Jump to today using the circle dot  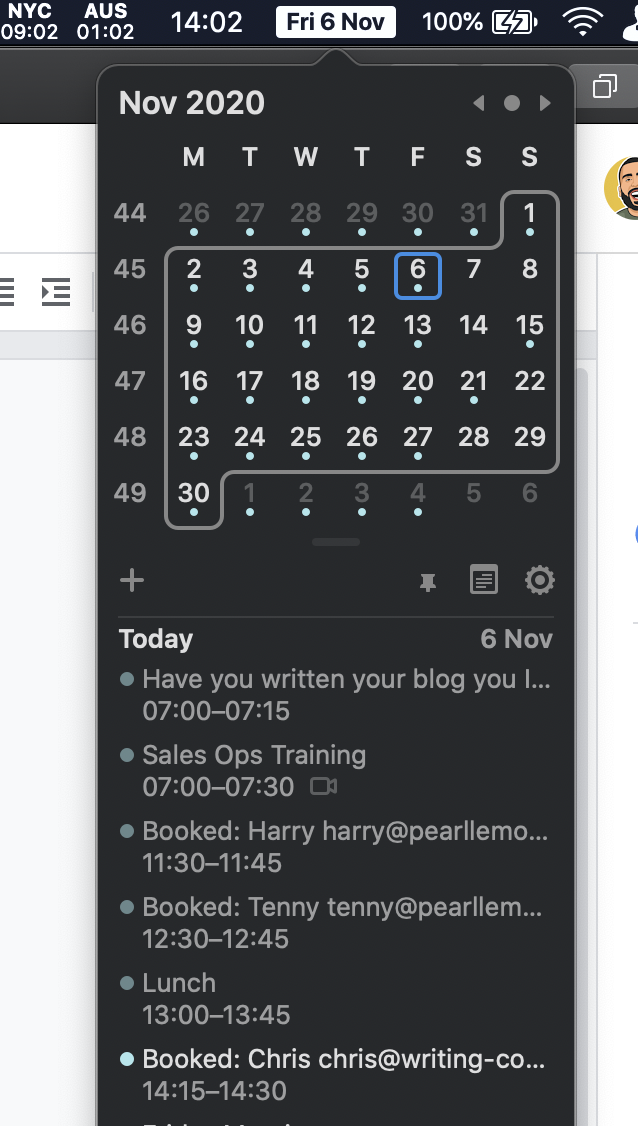512,103
